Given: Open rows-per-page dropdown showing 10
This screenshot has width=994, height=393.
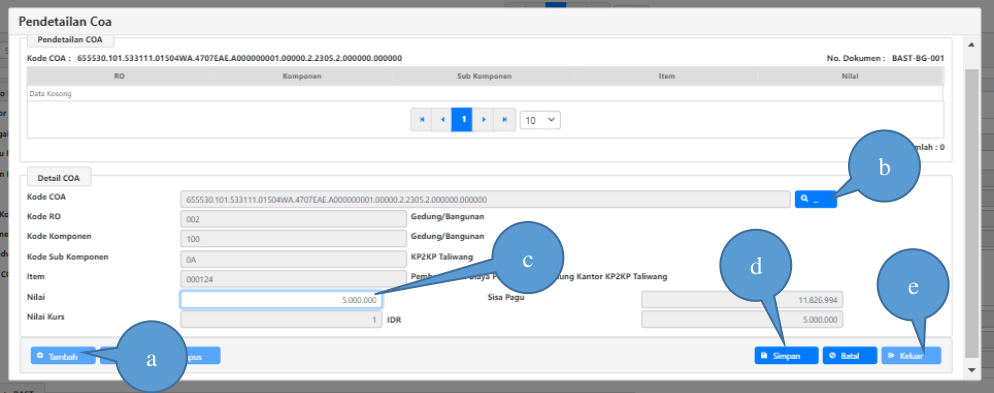Looking at the screenshot, I should [540, 120].
